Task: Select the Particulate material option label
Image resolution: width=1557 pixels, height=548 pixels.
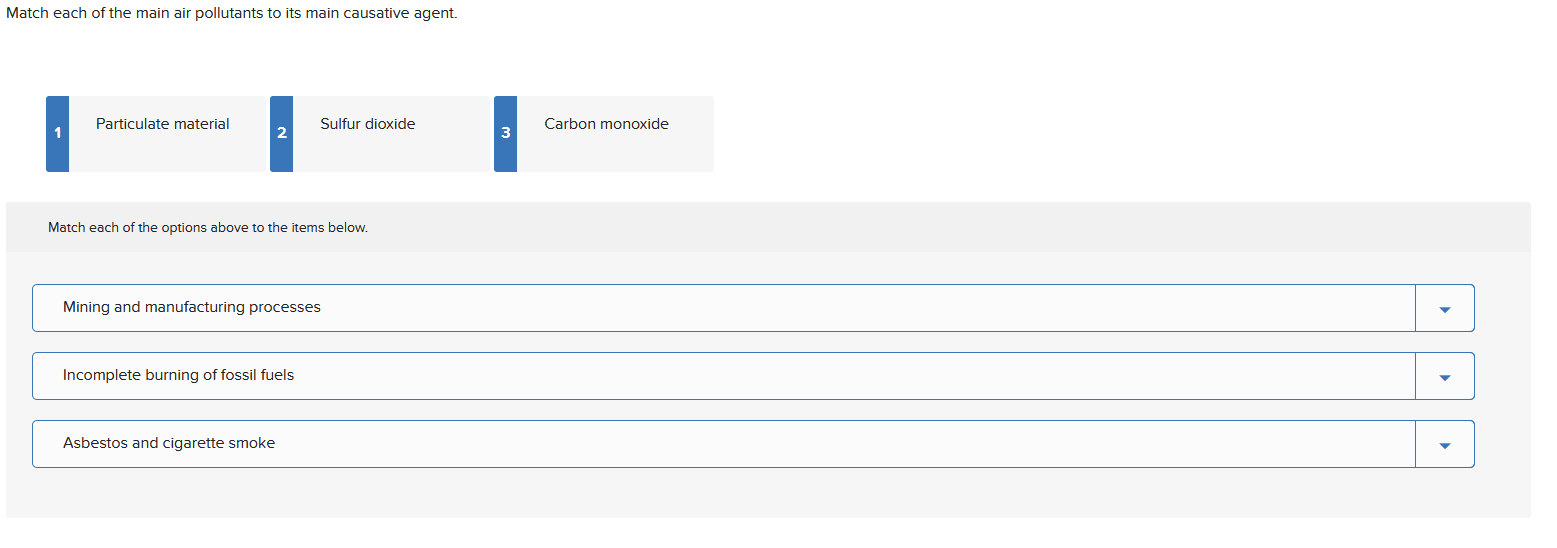Action: click(x=163, y=124)
